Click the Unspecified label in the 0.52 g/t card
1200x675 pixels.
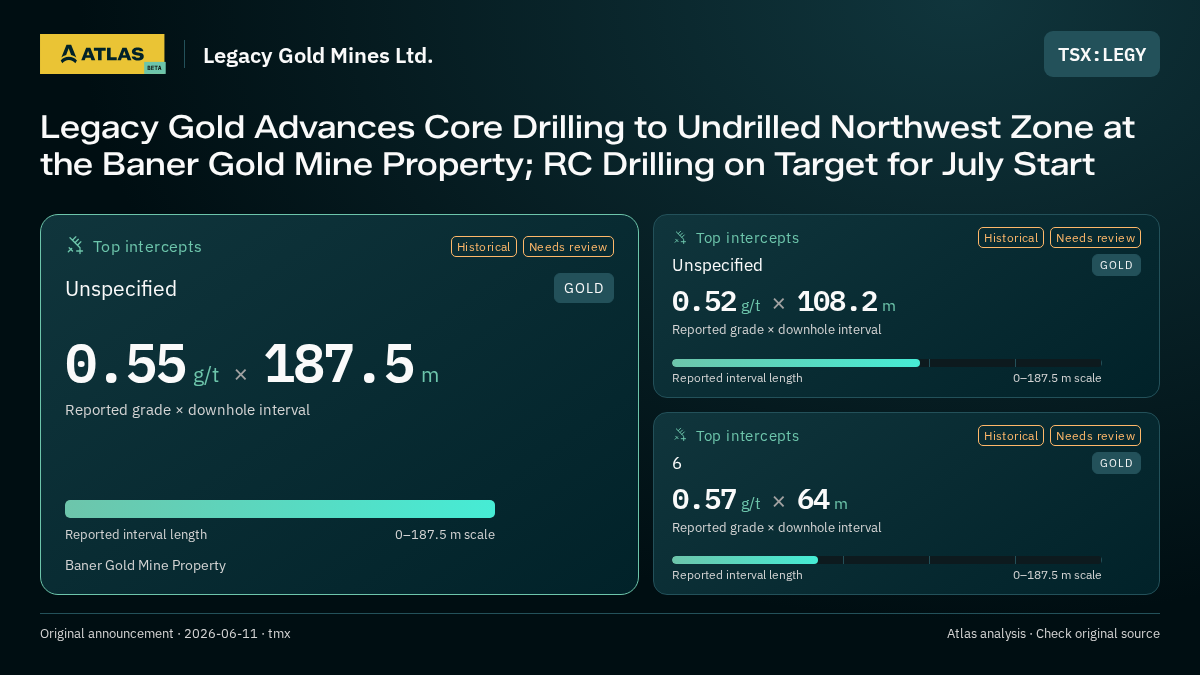pos(717,265)
